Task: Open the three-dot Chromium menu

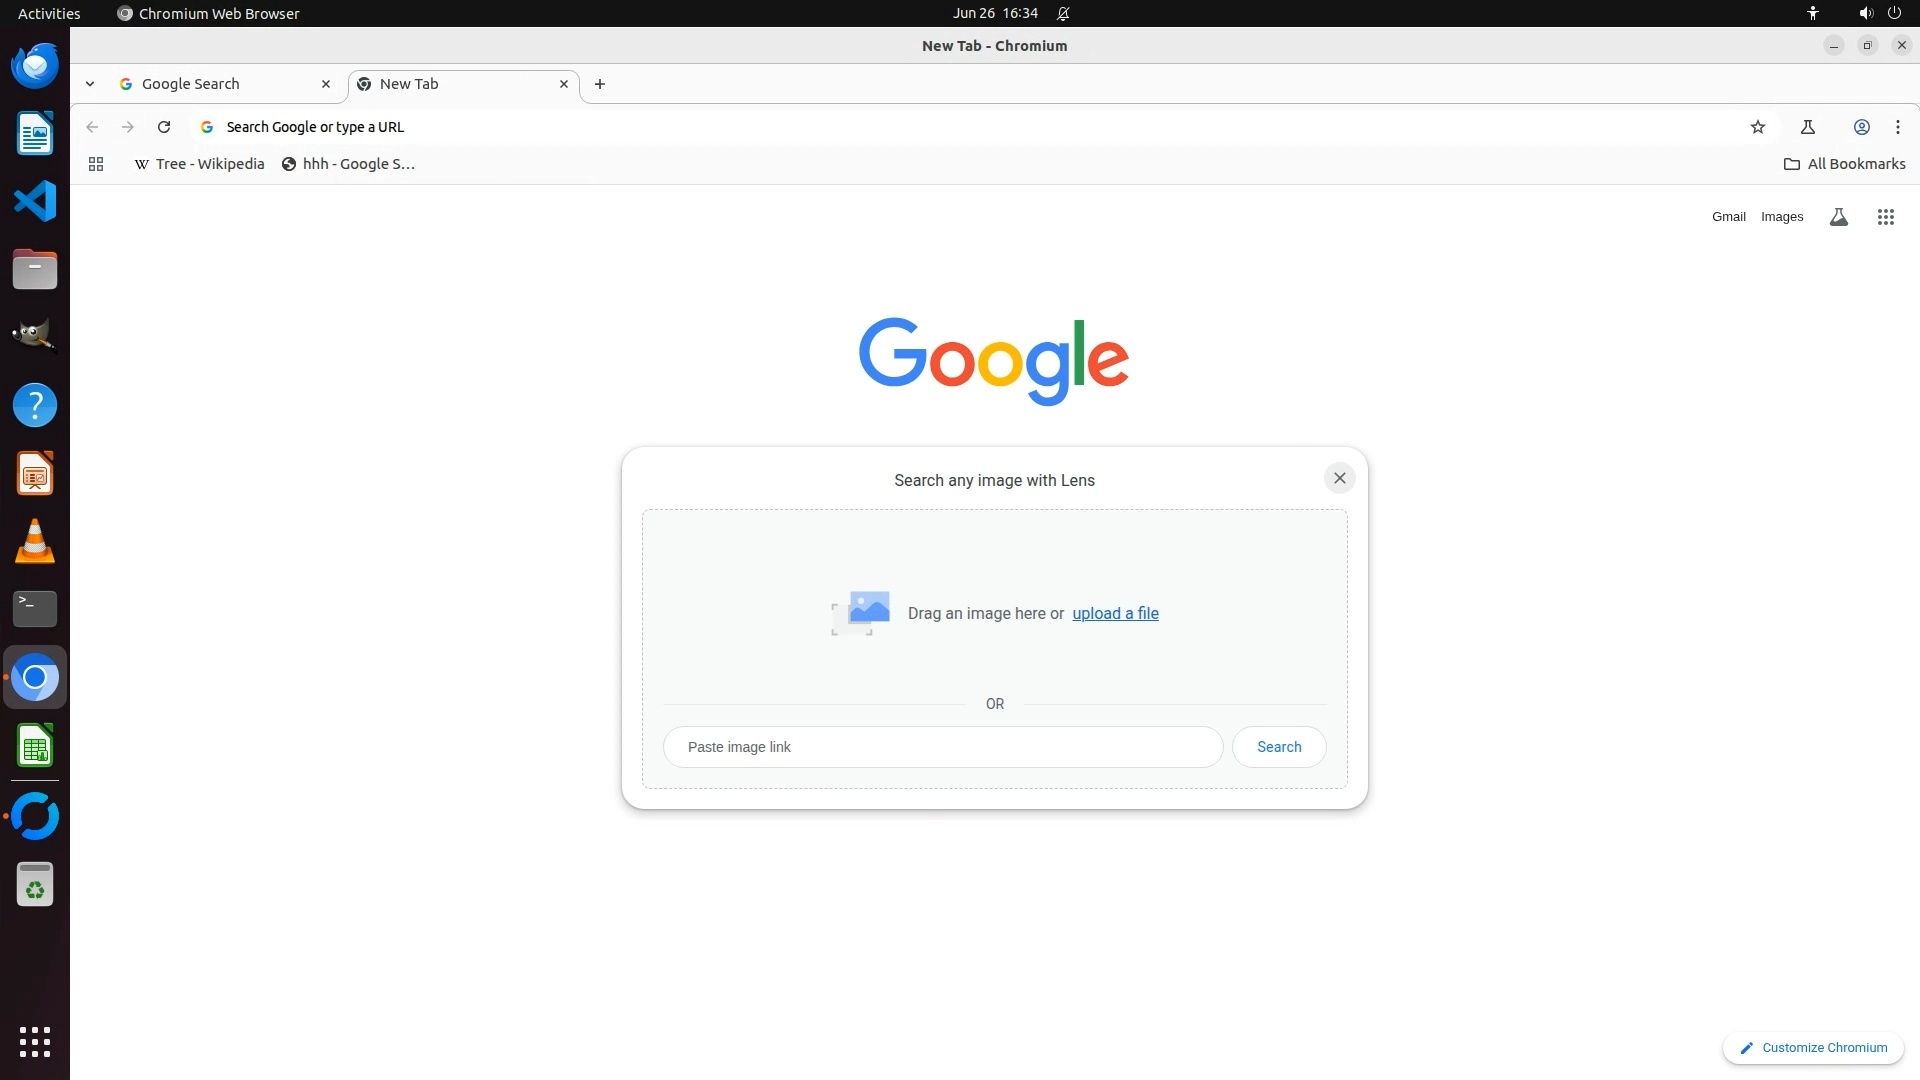Action: [x=1898, y=127]
